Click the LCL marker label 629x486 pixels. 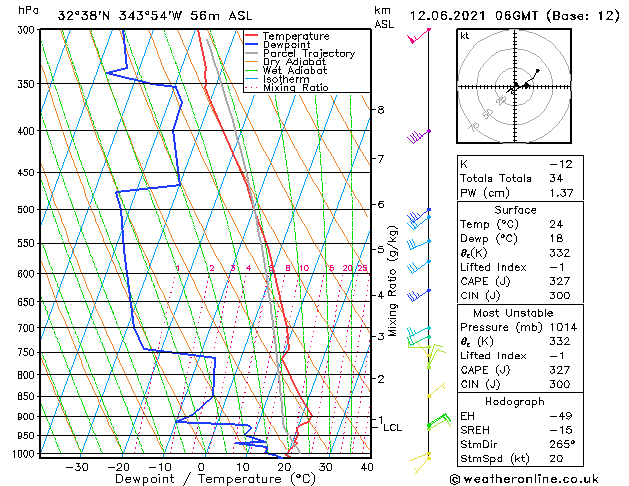[x=392, y=427]
